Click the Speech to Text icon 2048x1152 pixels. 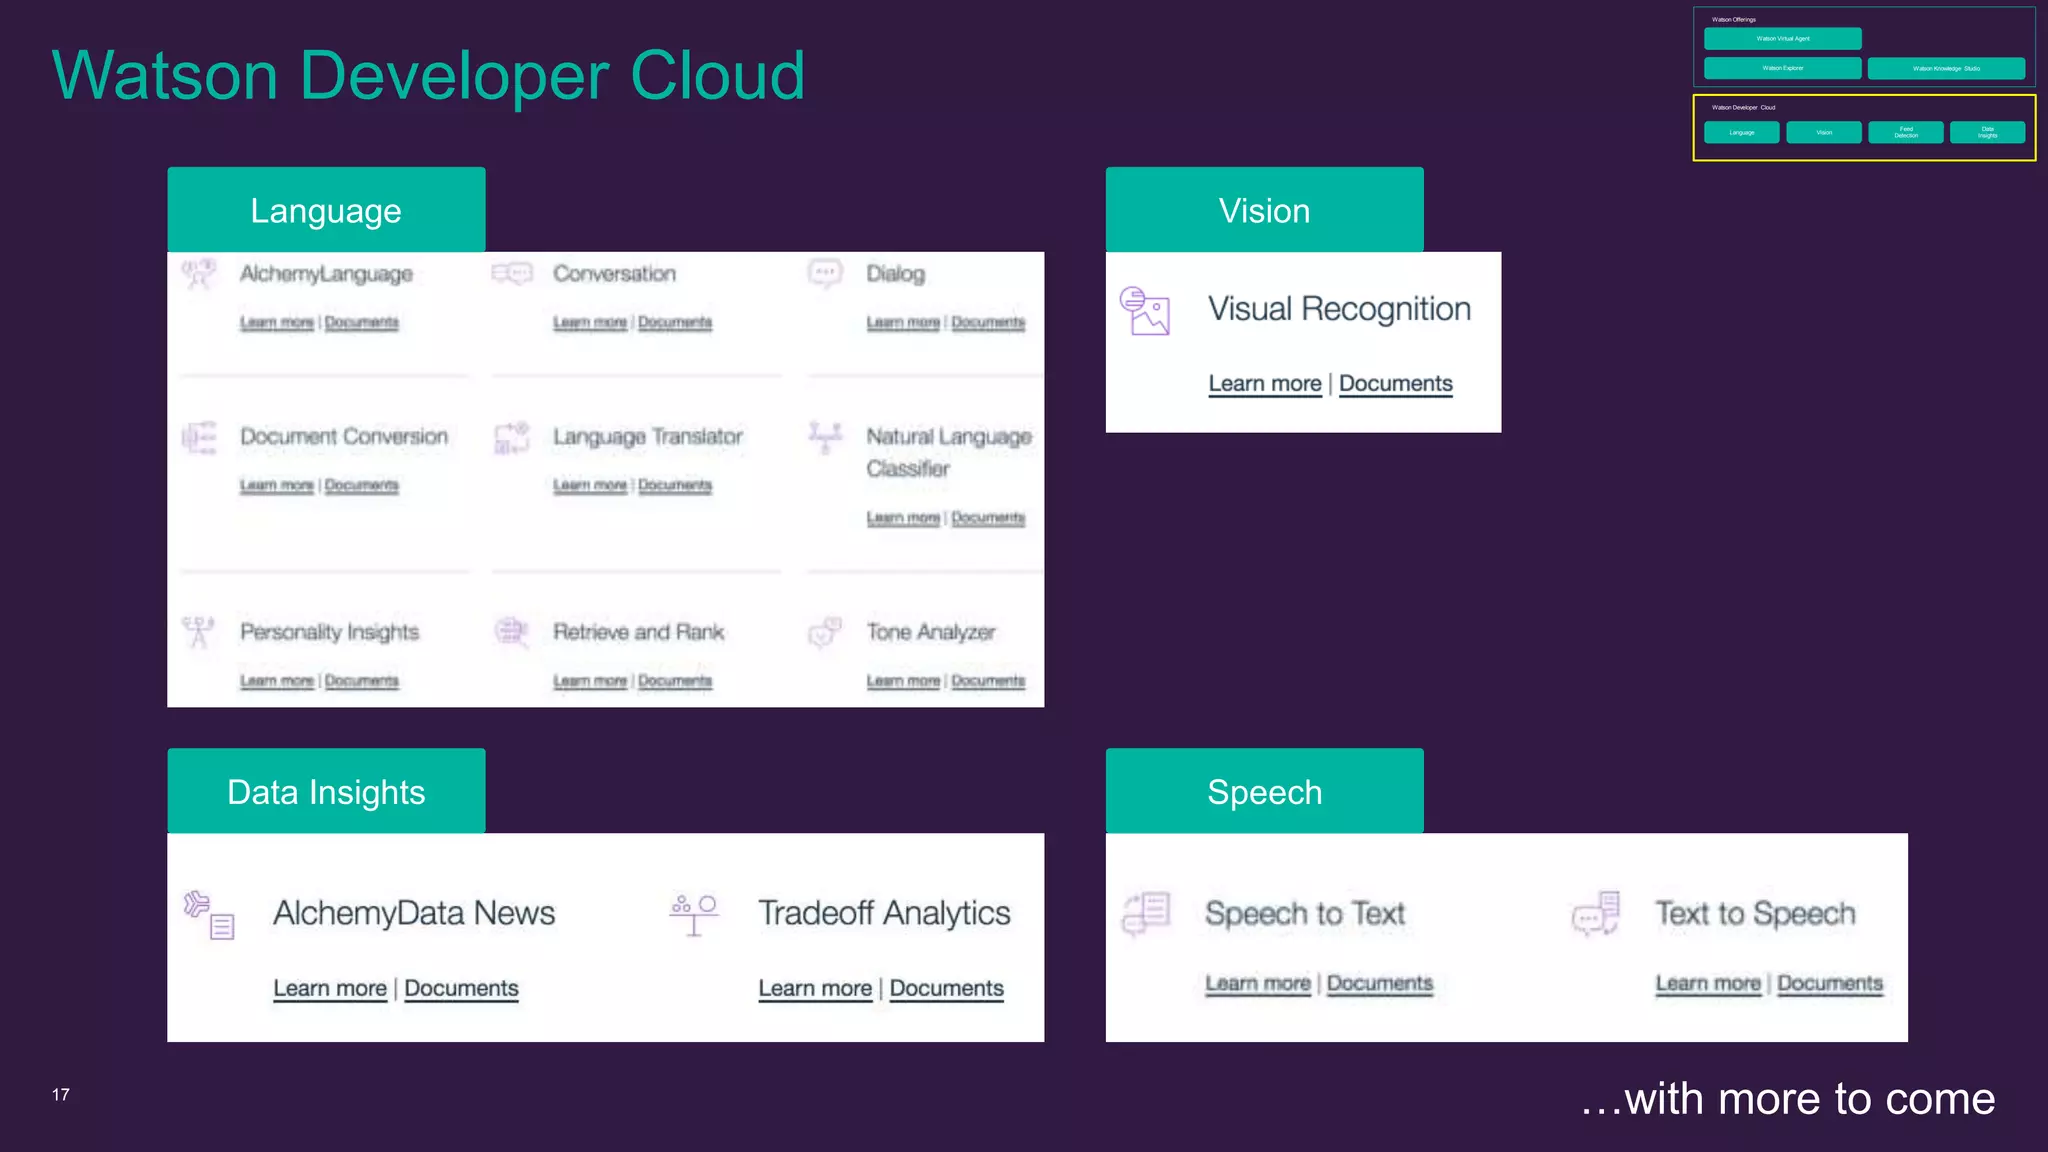point(1146,913)
